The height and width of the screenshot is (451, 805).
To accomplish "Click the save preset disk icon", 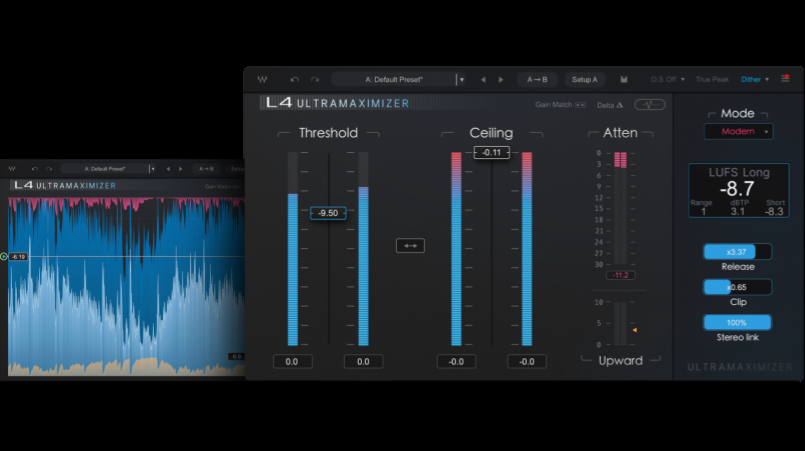I will coord(624,79).
